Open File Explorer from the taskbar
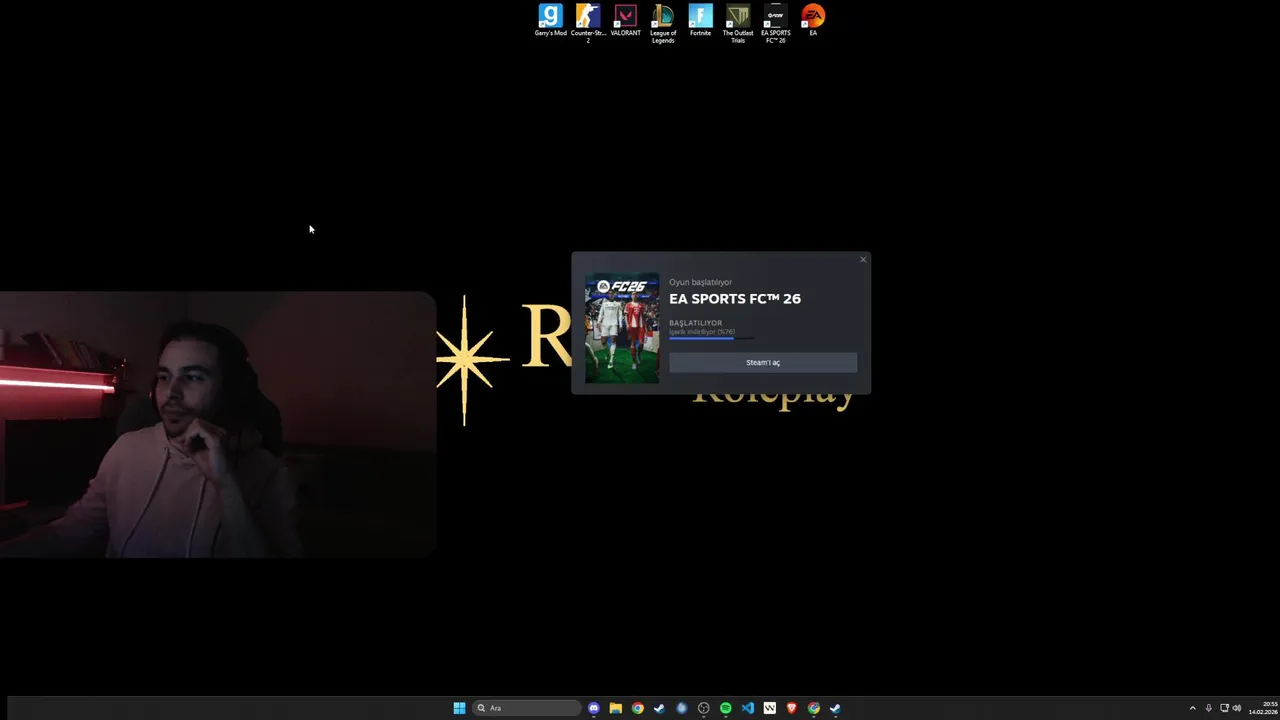This screenshot has height=720, width=1280. pyautogui.click(x=616, y=708)
